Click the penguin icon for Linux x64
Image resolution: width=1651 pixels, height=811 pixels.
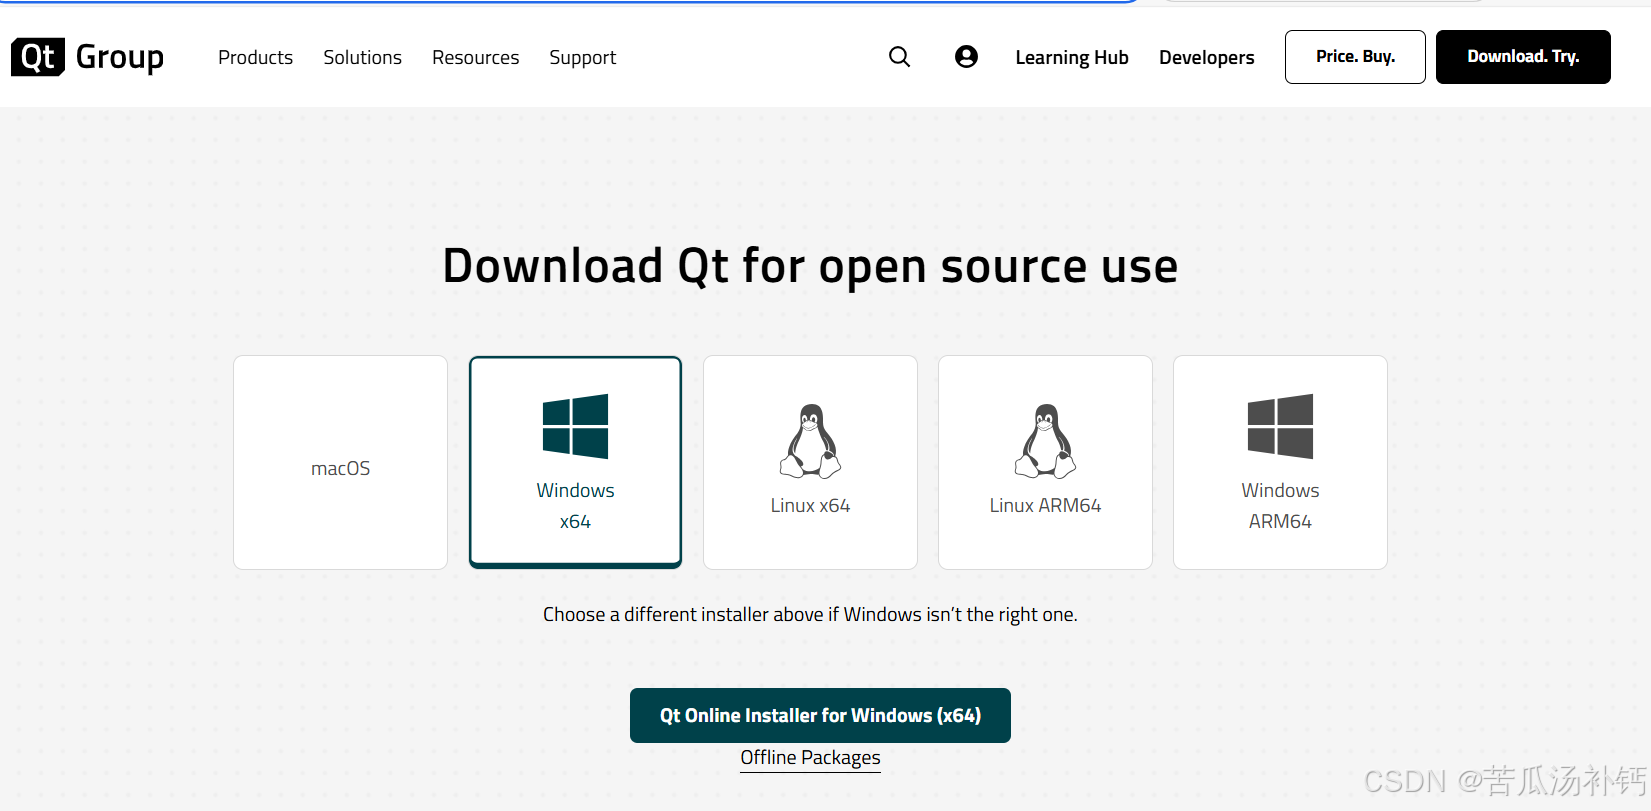click(810, 441)
